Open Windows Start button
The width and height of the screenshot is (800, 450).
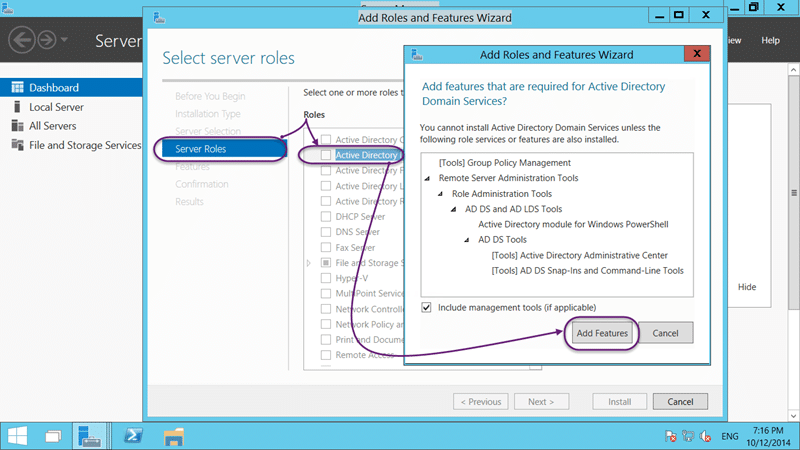tap(17, 436)
